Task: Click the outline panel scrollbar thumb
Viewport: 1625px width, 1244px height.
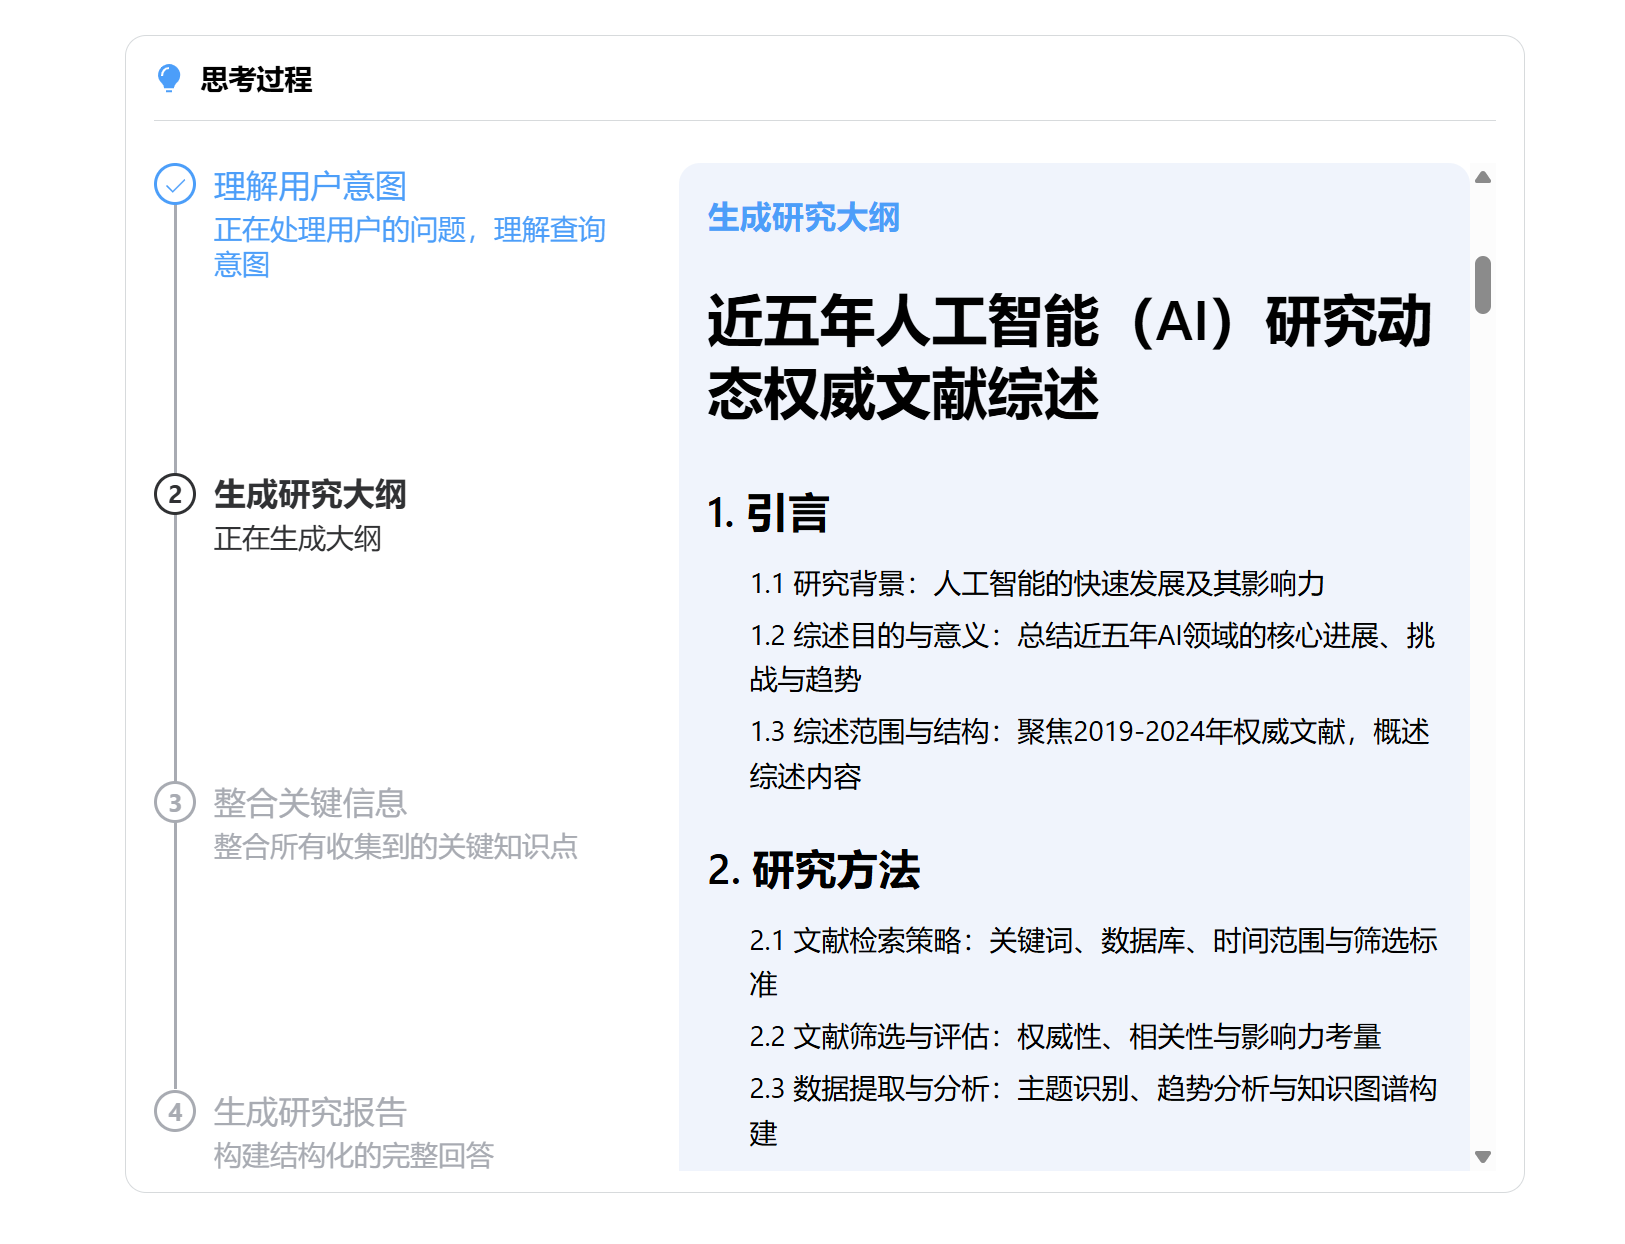Action: coord(1483,285)
